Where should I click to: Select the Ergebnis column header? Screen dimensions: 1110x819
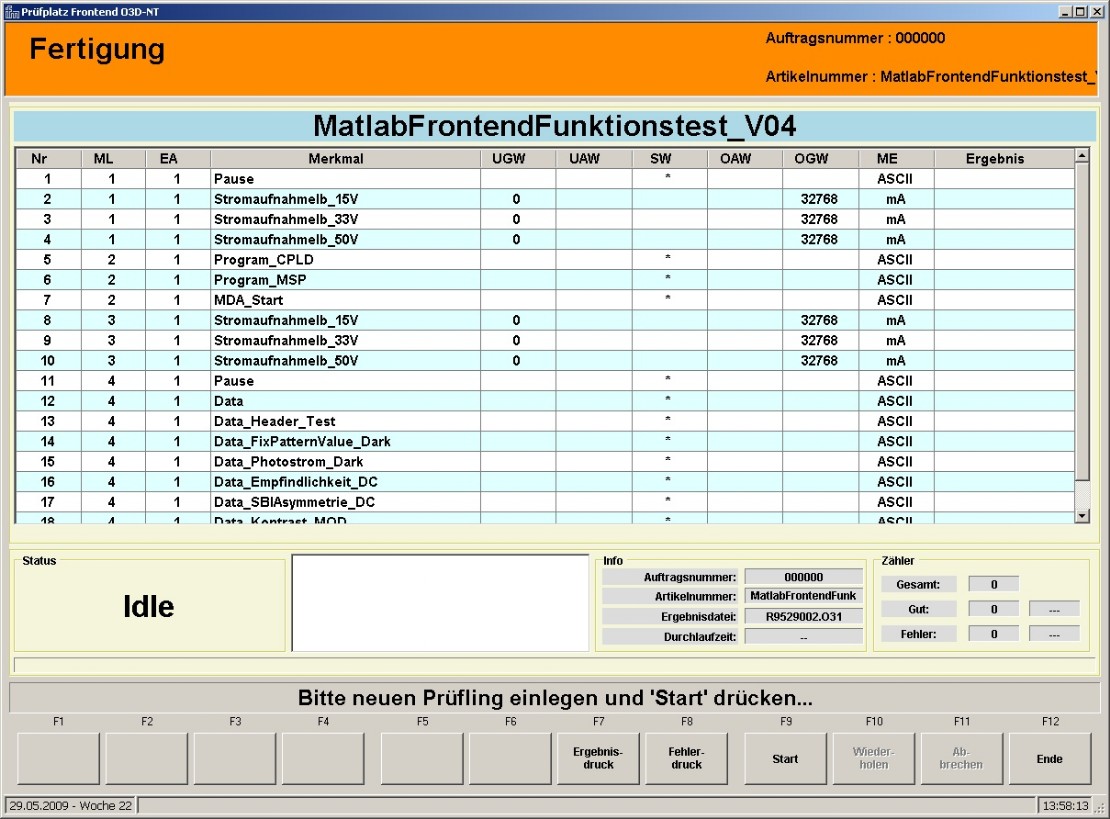[1004, 159]
